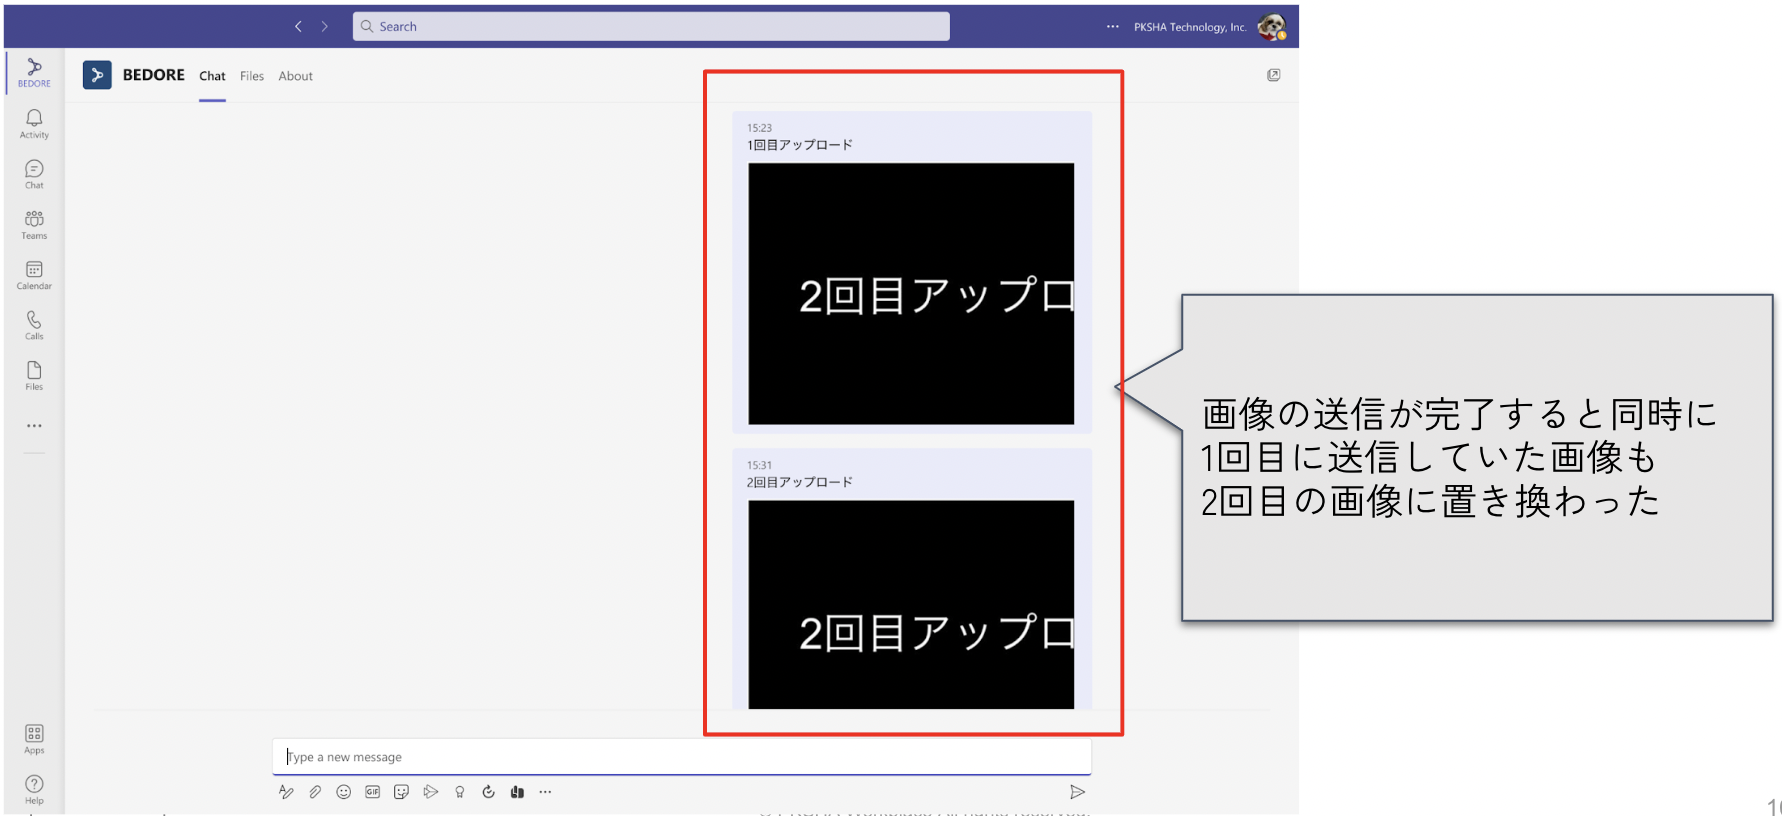
Task: Click the BEDORE title in the header
Action: 153,75
